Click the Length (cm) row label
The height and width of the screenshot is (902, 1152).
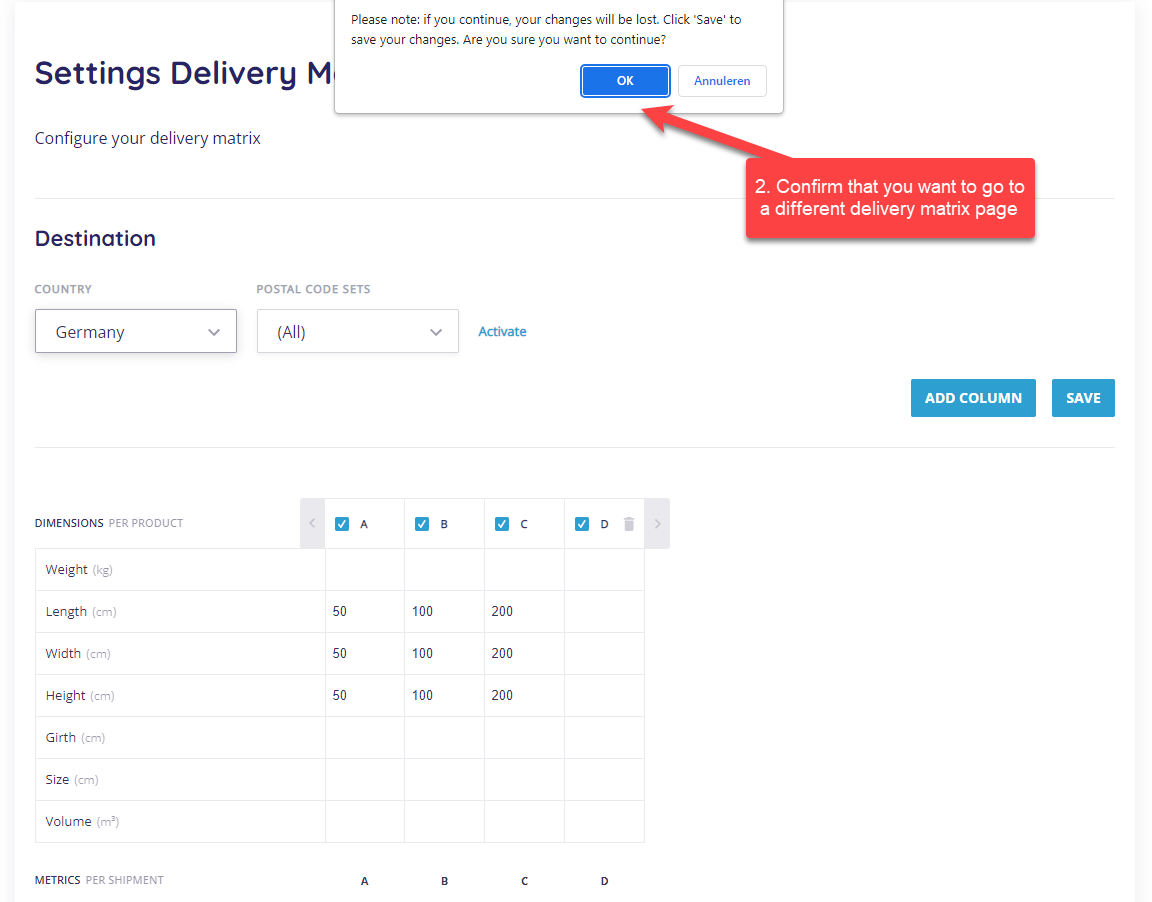pos(81,611)
